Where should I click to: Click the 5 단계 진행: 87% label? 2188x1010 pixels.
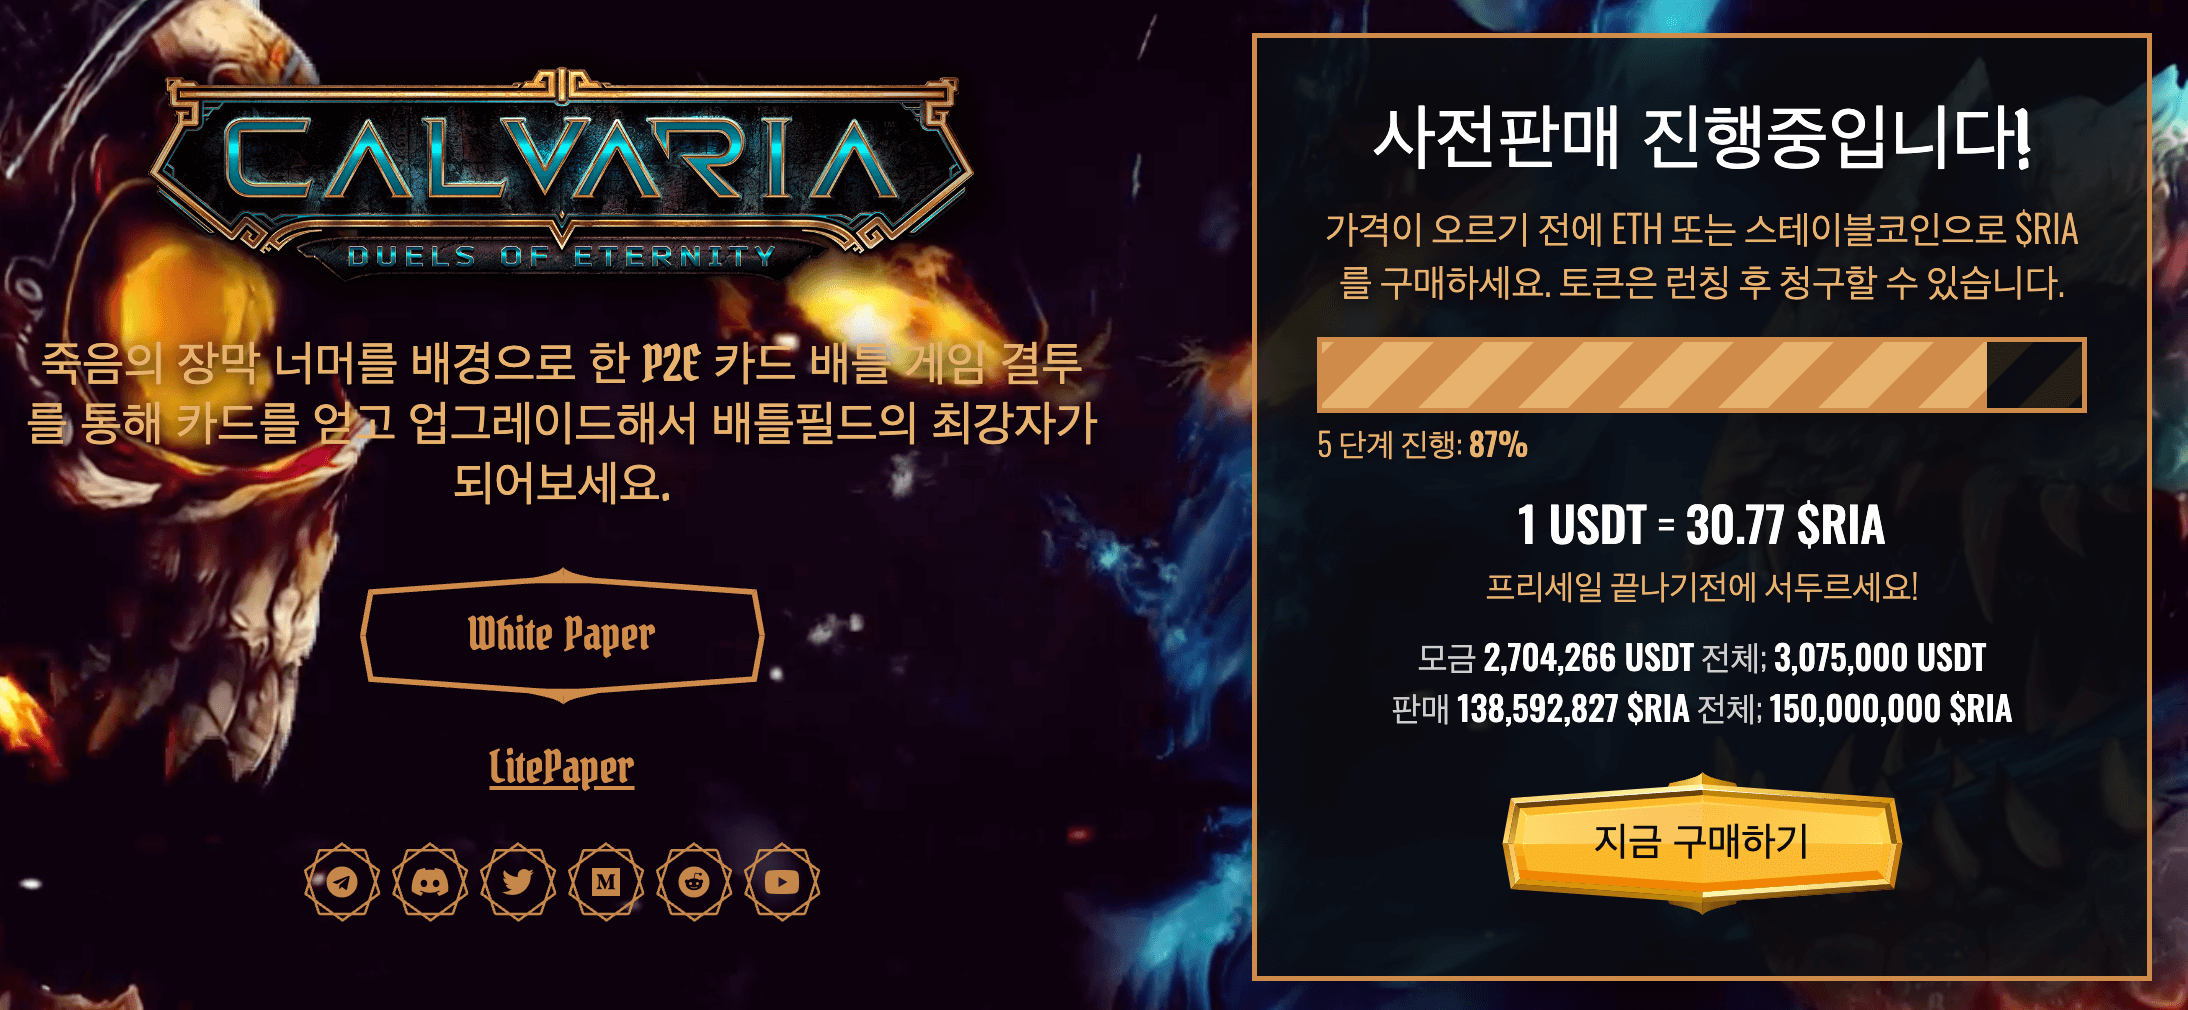click(1422, 444)
